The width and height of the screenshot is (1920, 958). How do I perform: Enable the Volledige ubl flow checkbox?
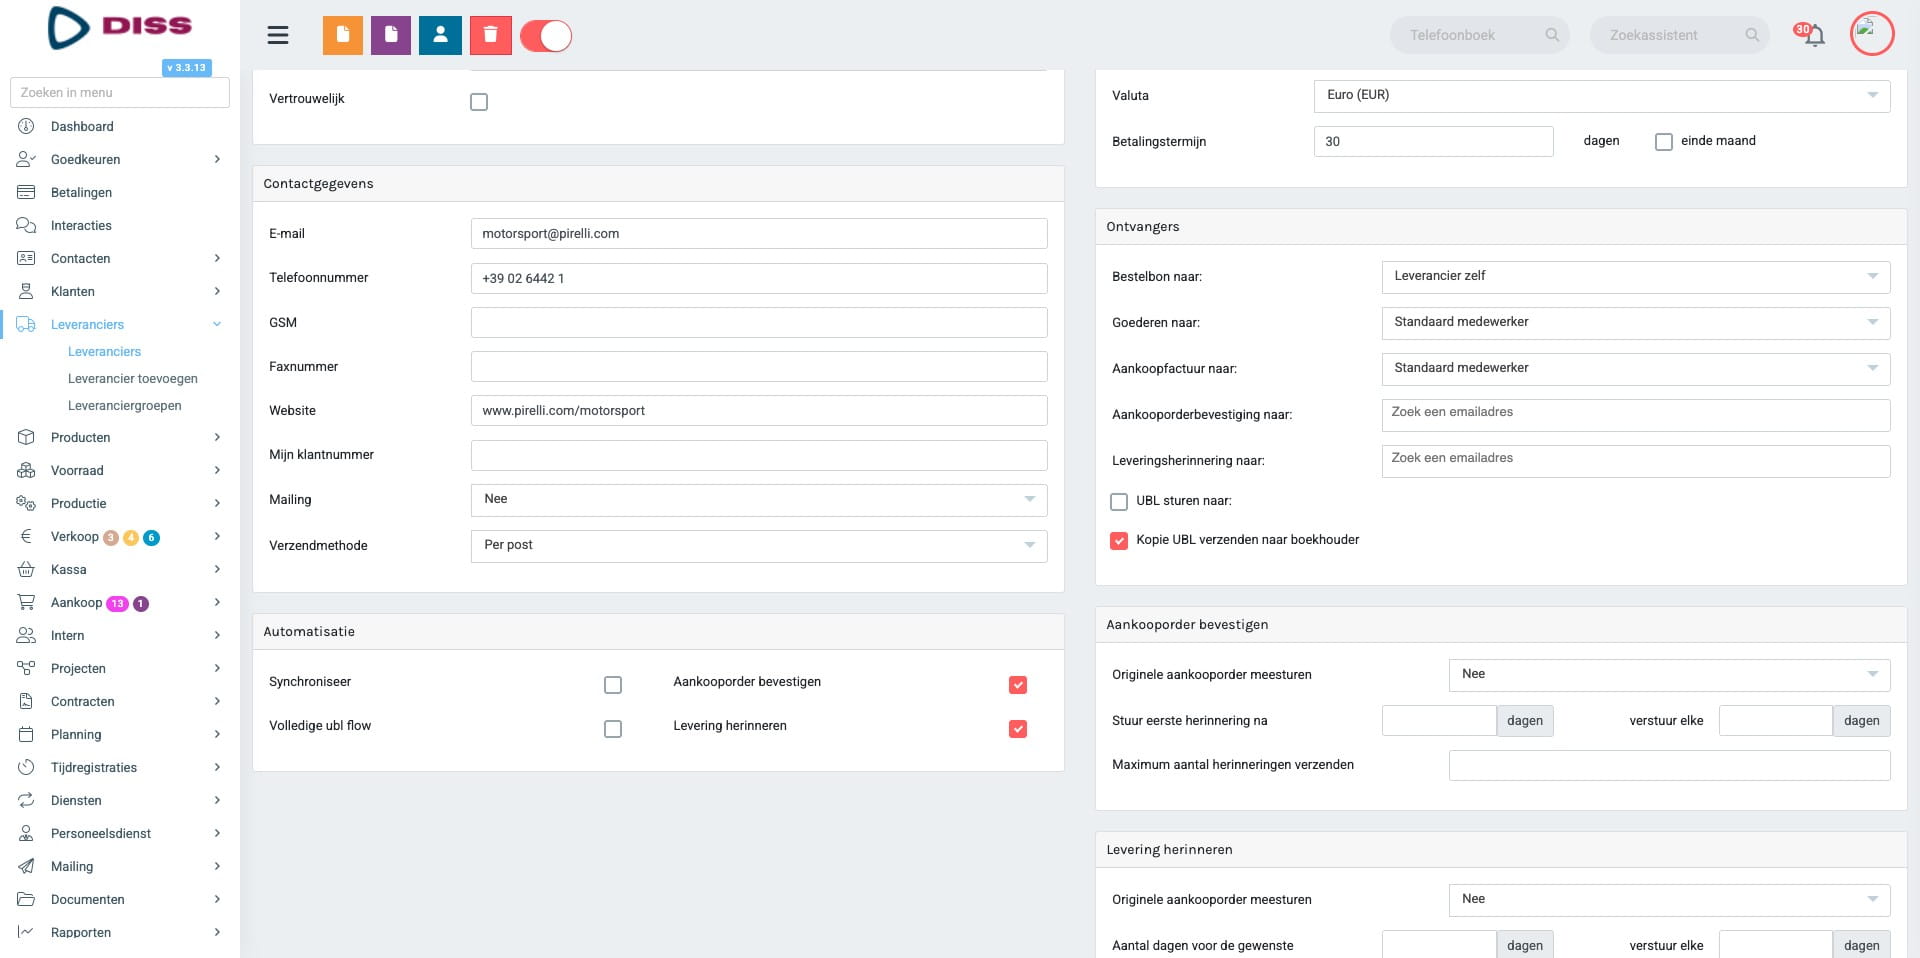click(x=613, y=729)
